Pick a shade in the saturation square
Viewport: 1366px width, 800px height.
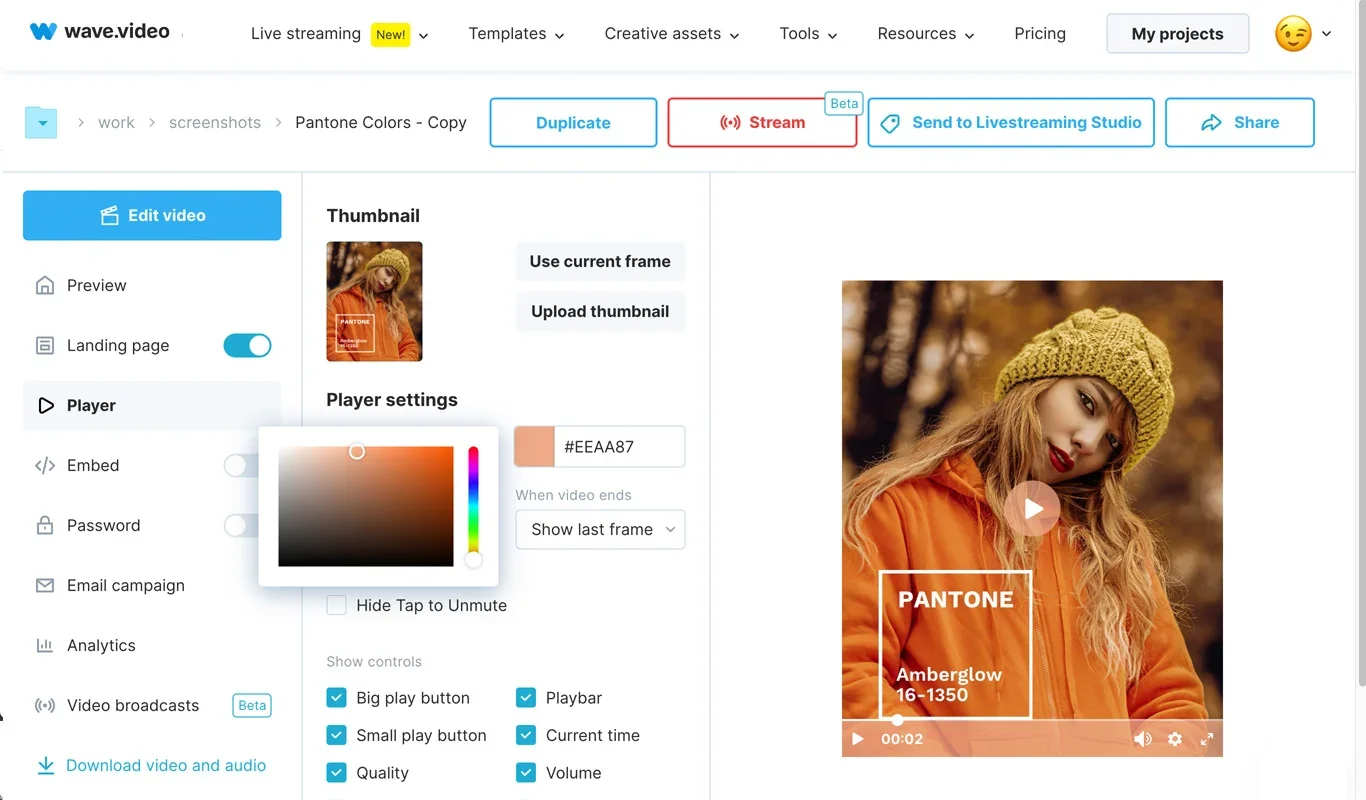pos(366,507)
